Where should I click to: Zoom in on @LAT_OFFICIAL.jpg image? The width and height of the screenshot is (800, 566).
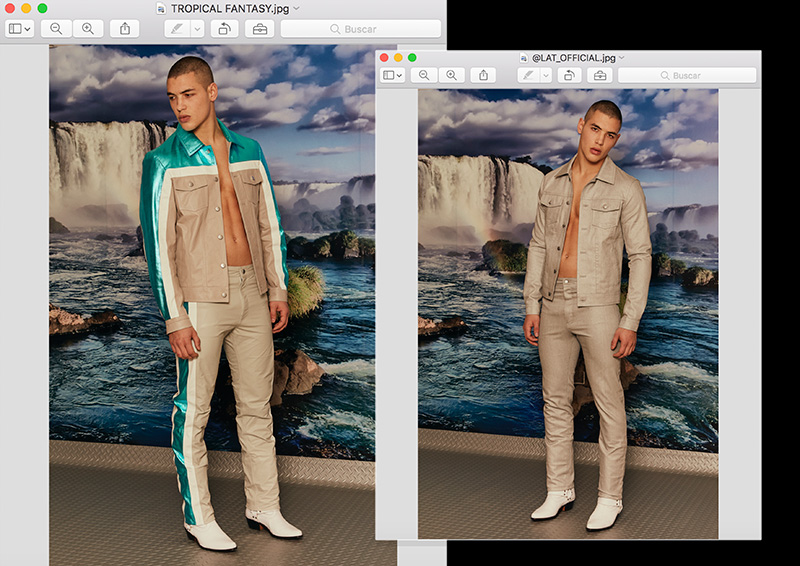click(451, 75)
